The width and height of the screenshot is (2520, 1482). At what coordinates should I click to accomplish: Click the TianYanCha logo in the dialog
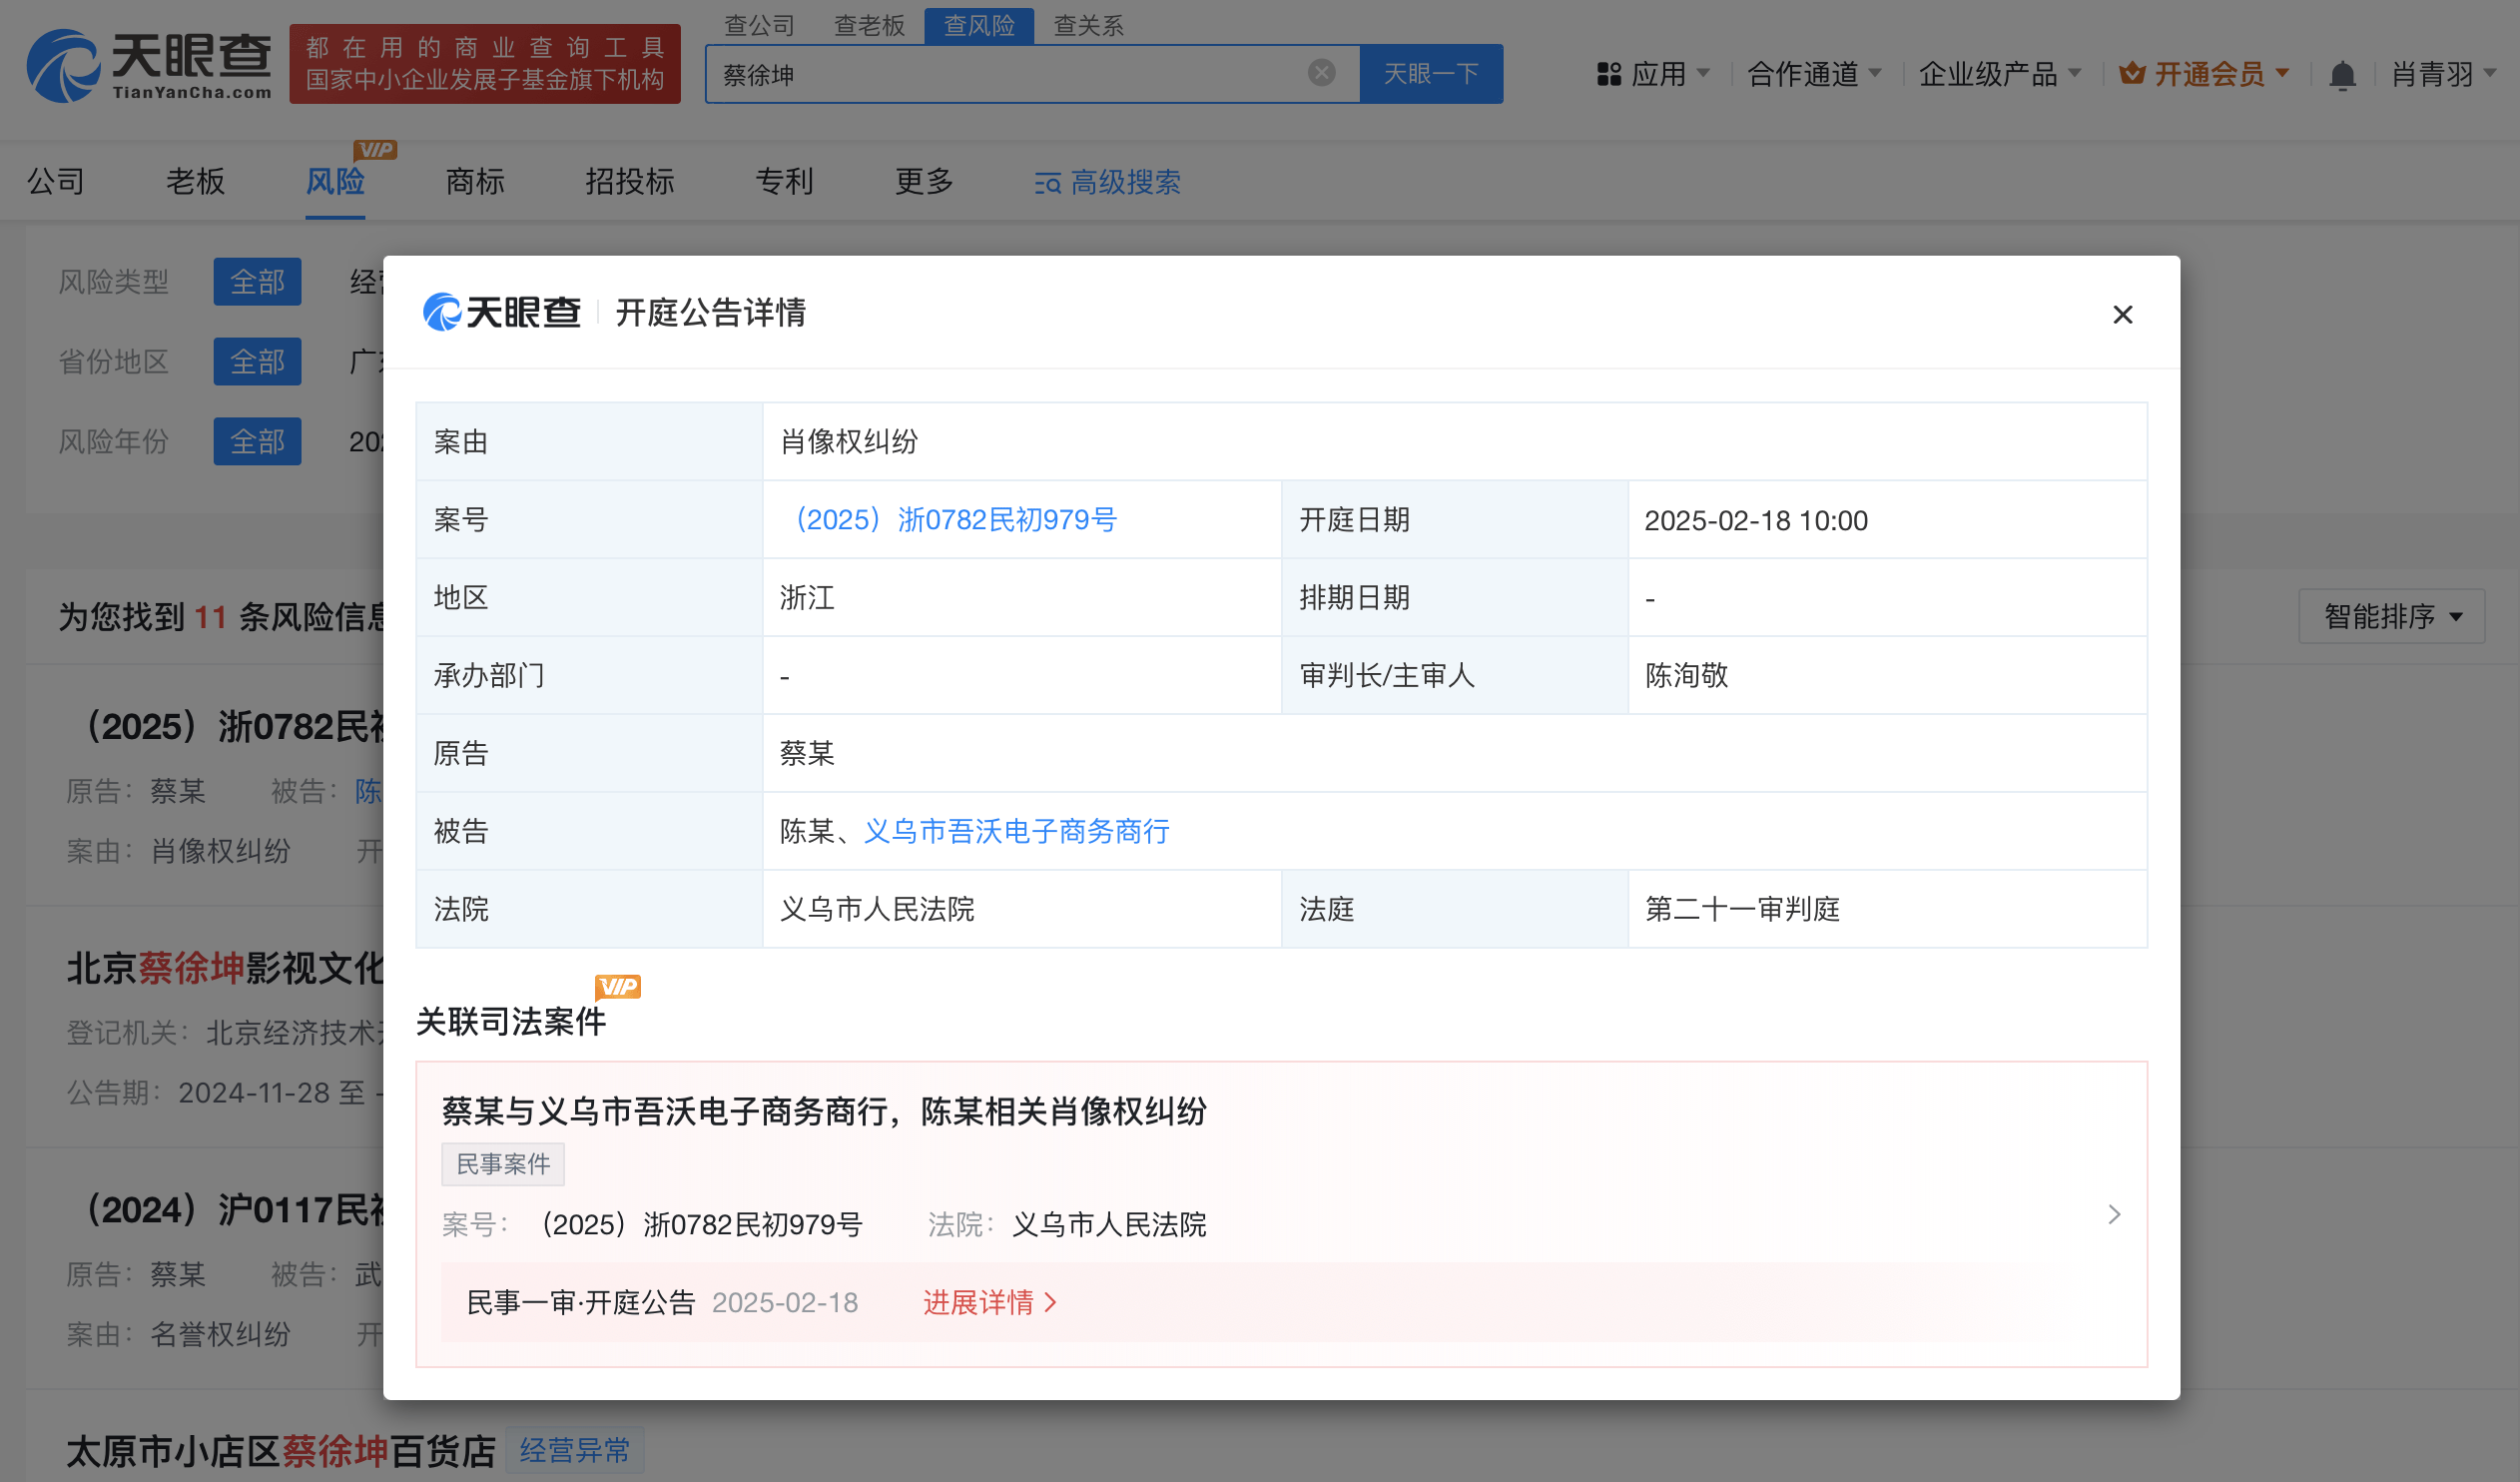[501, 312]
